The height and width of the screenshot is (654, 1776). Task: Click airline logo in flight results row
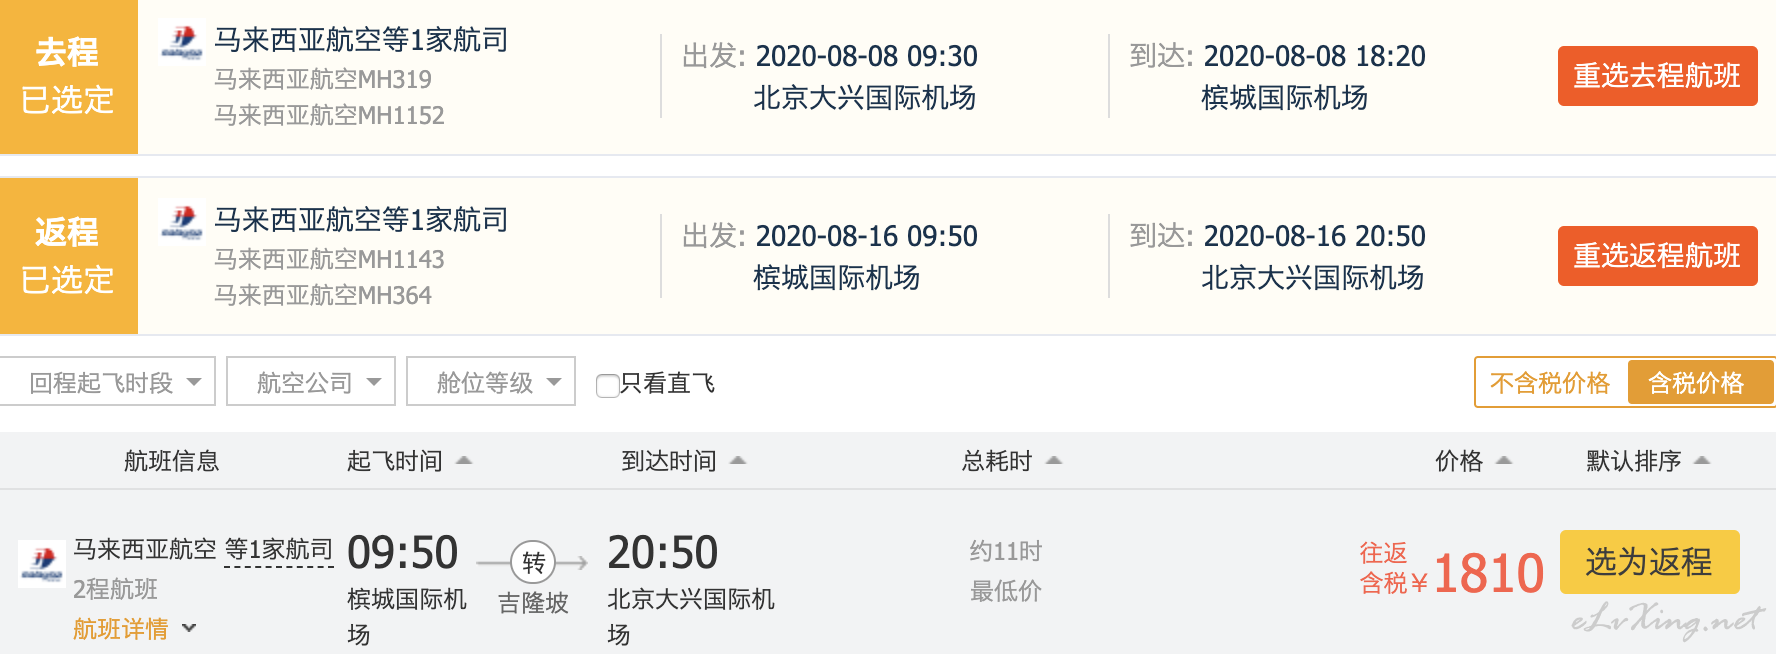coord(42,562)
